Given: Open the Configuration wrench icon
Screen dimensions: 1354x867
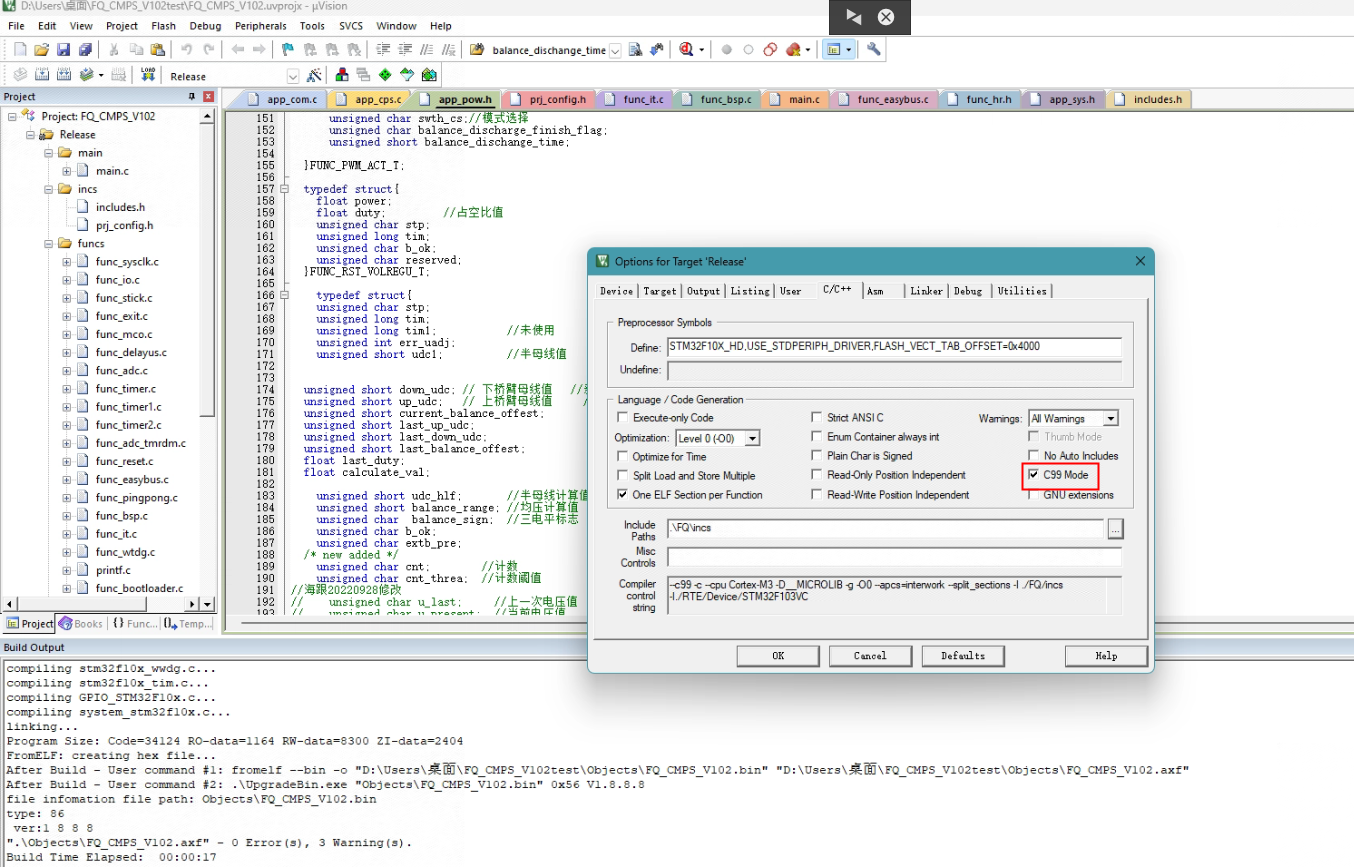Looking at the screenshot, I should (873, 49).
